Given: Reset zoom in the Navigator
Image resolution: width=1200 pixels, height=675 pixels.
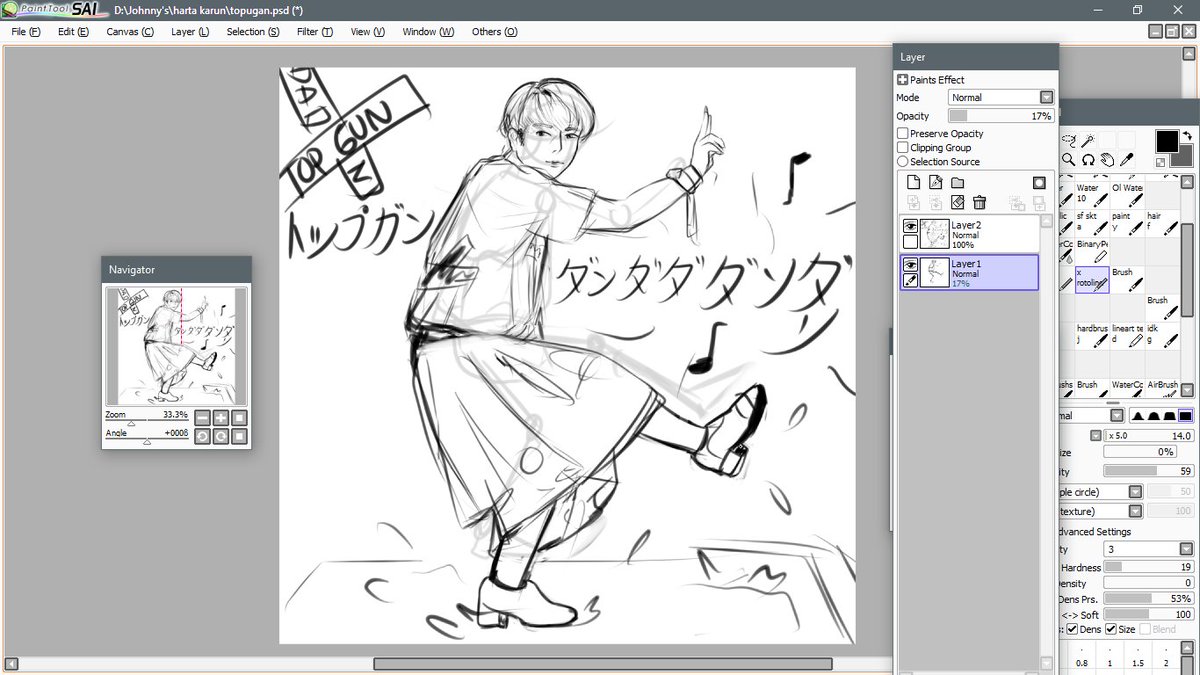Looking at the screenshot, I should tap(239, 418).
